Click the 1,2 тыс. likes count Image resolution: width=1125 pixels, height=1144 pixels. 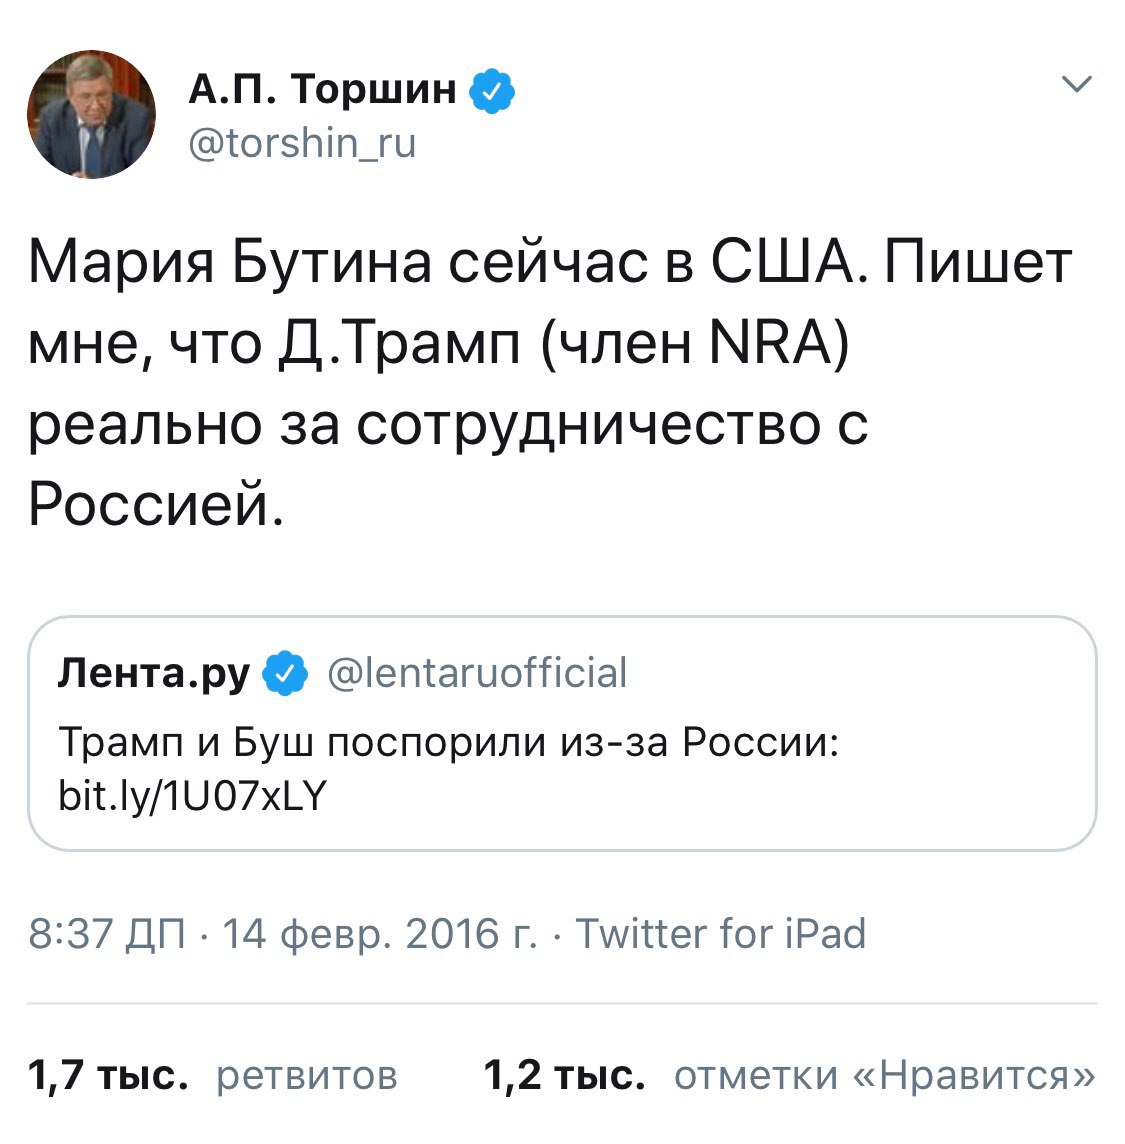[x=564, y=1075]
